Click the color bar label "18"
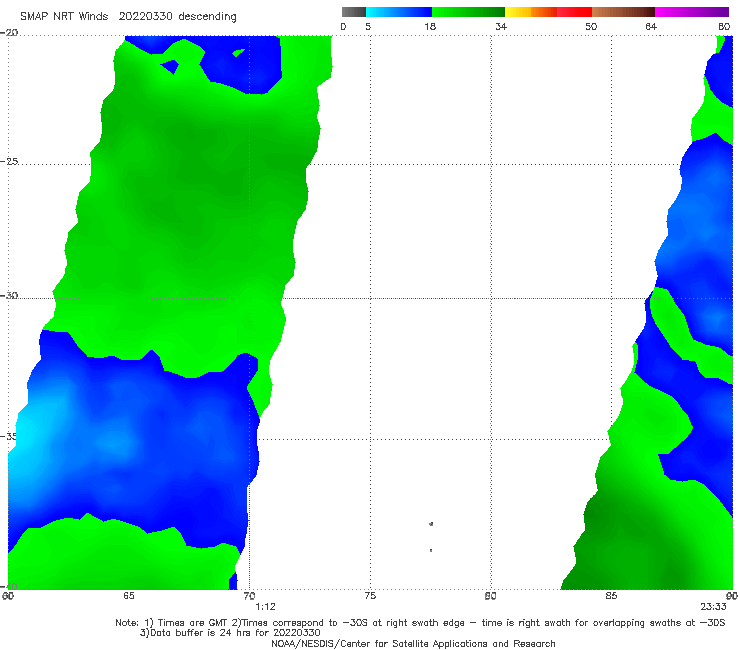740x650 pixels. 429,26
